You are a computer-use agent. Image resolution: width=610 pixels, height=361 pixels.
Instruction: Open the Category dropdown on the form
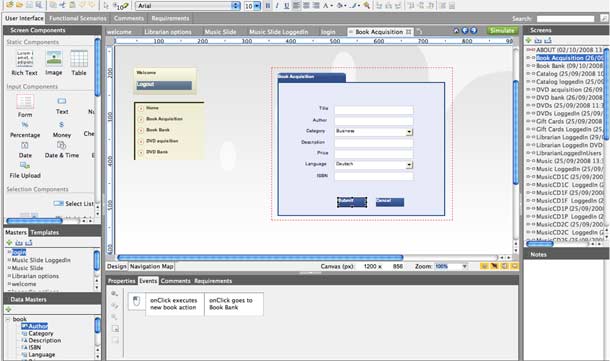(409, 132)
